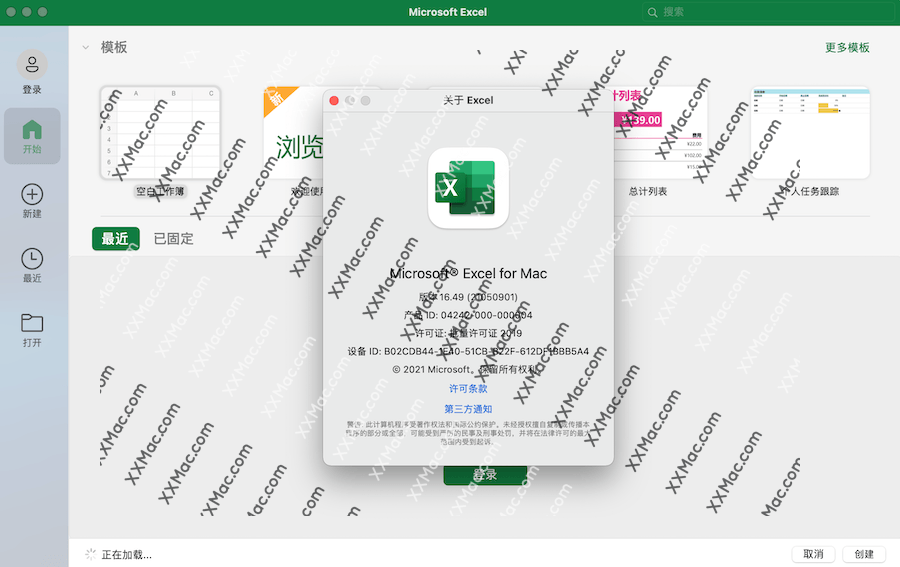Click the 新建 plus icon
Image resolution: width=900 pixels, height=567 pixels.
click(x=32, y=195)
